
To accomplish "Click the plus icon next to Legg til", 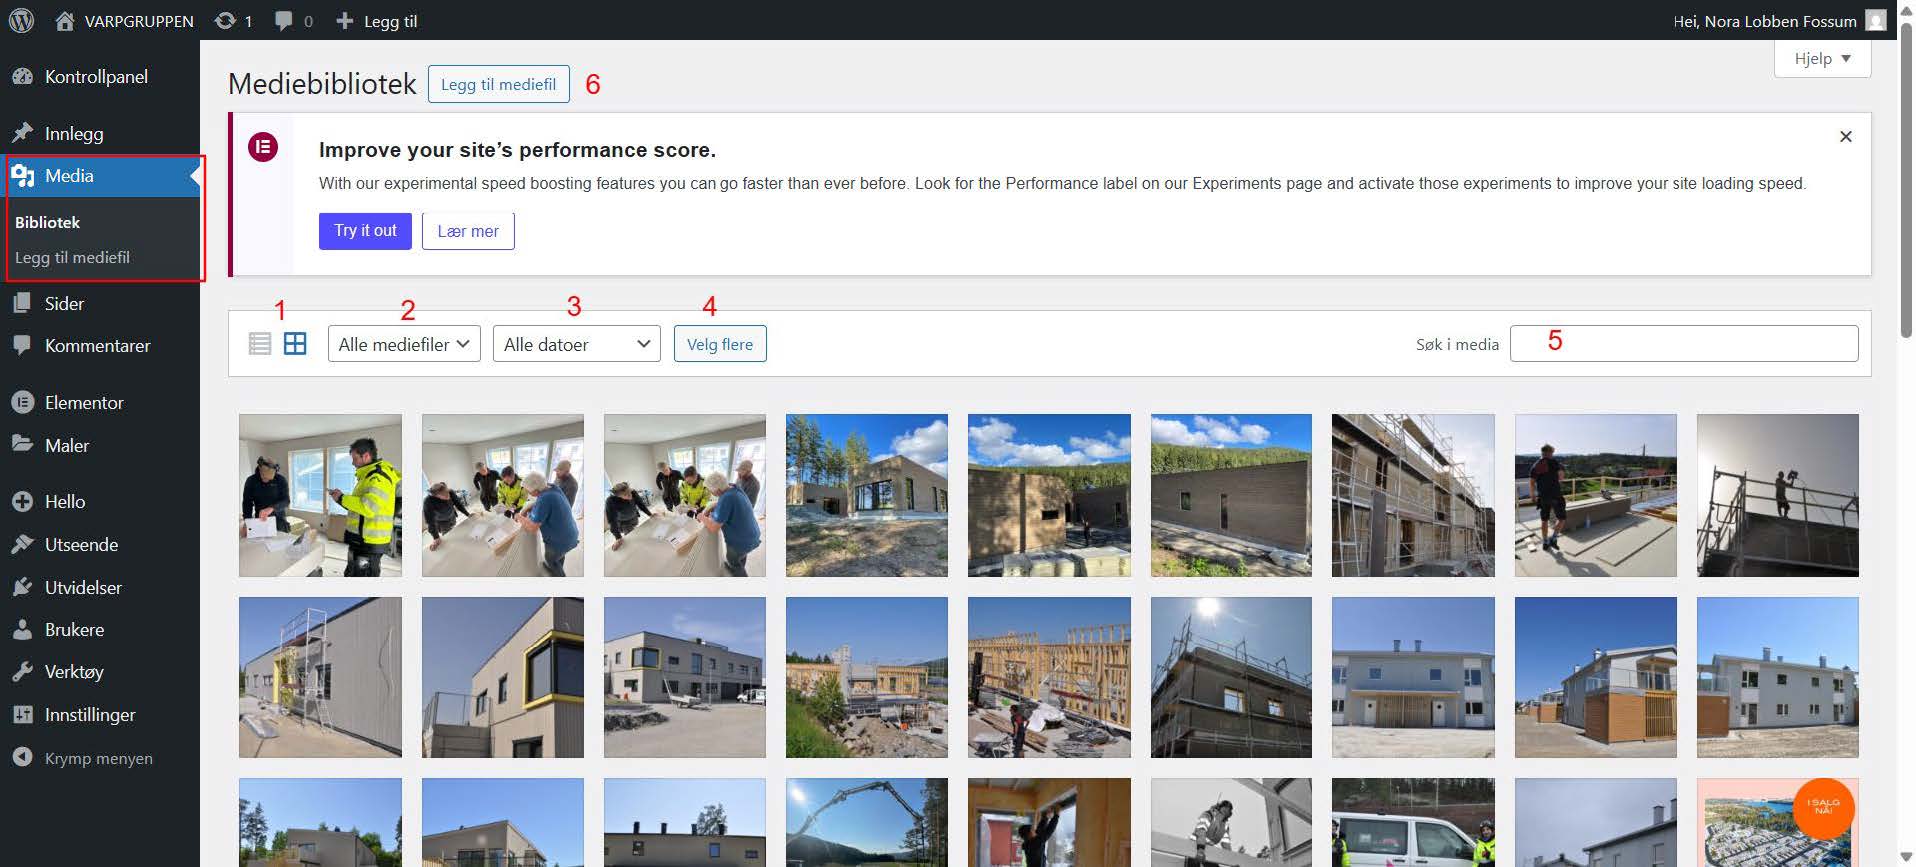I will (345, 20).
